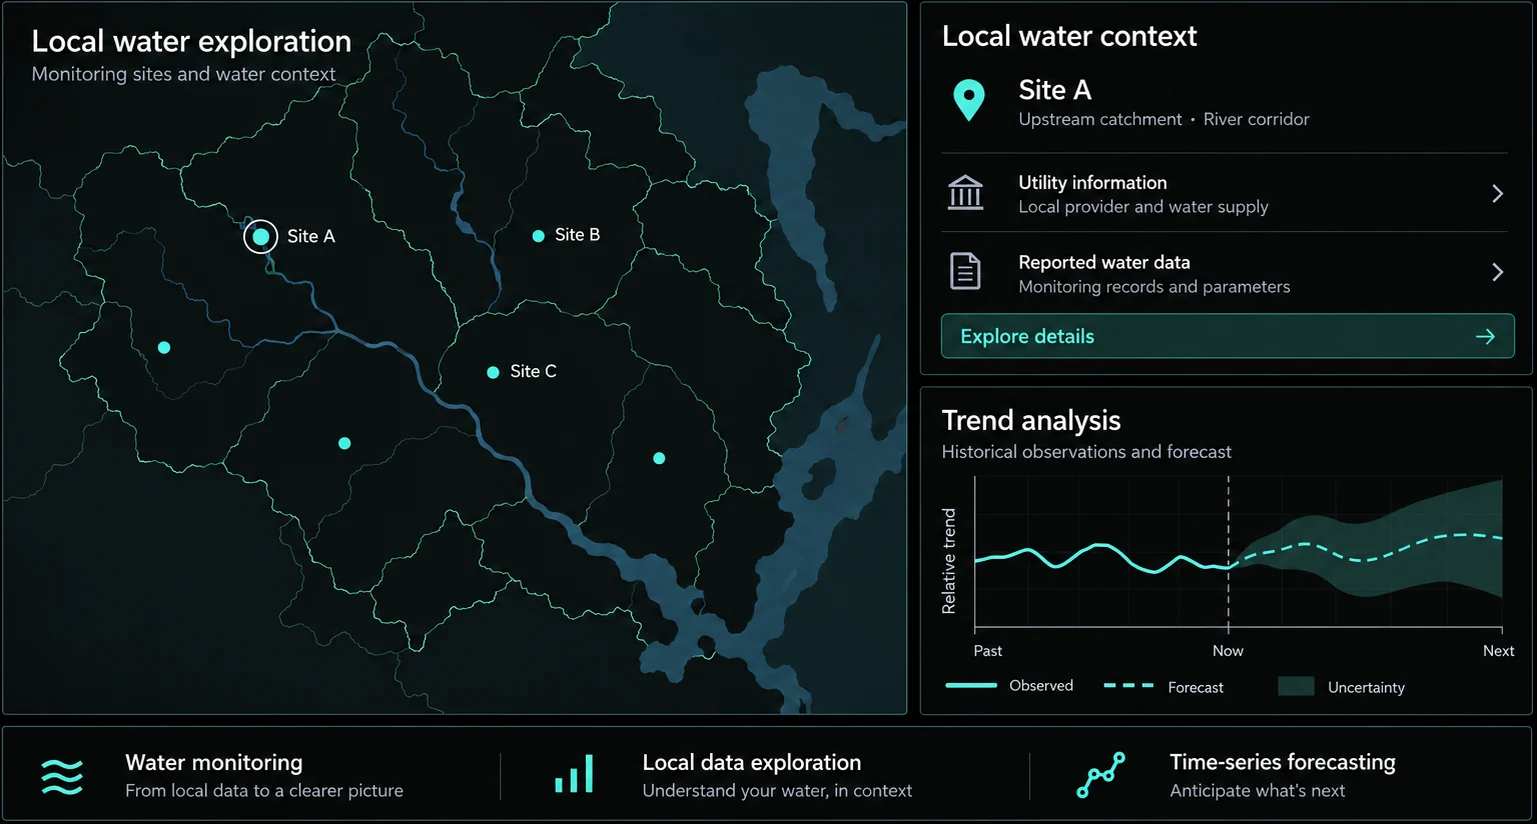The width and height of the screenshot is (1537, 824).
Task: Click the Reported water data document icon
Action: pos(965,271)
